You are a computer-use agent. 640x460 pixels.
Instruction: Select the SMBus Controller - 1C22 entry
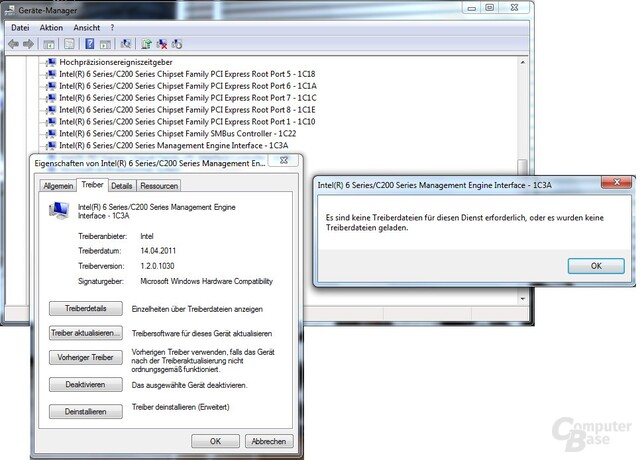(x=178, y=133)
